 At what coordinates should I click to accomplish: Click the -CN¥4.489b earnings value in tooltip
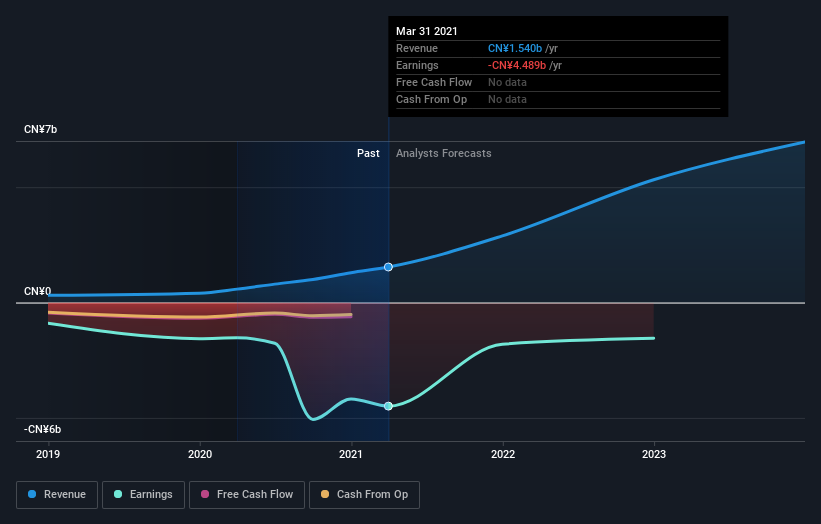pyautogui.click(x=517, y=65)
